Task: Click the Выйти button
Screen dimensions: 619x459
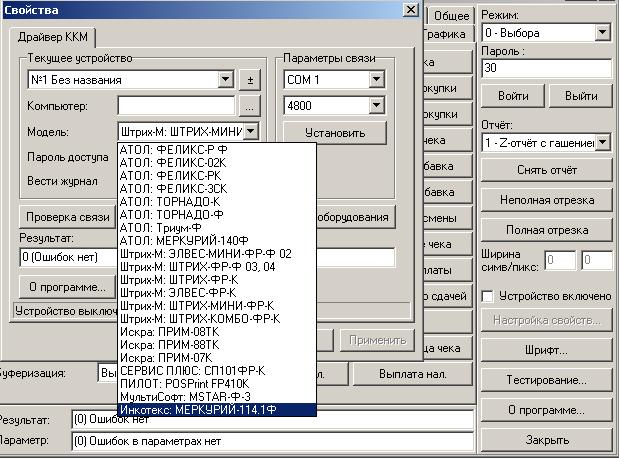Action: [x=581, y=96]
